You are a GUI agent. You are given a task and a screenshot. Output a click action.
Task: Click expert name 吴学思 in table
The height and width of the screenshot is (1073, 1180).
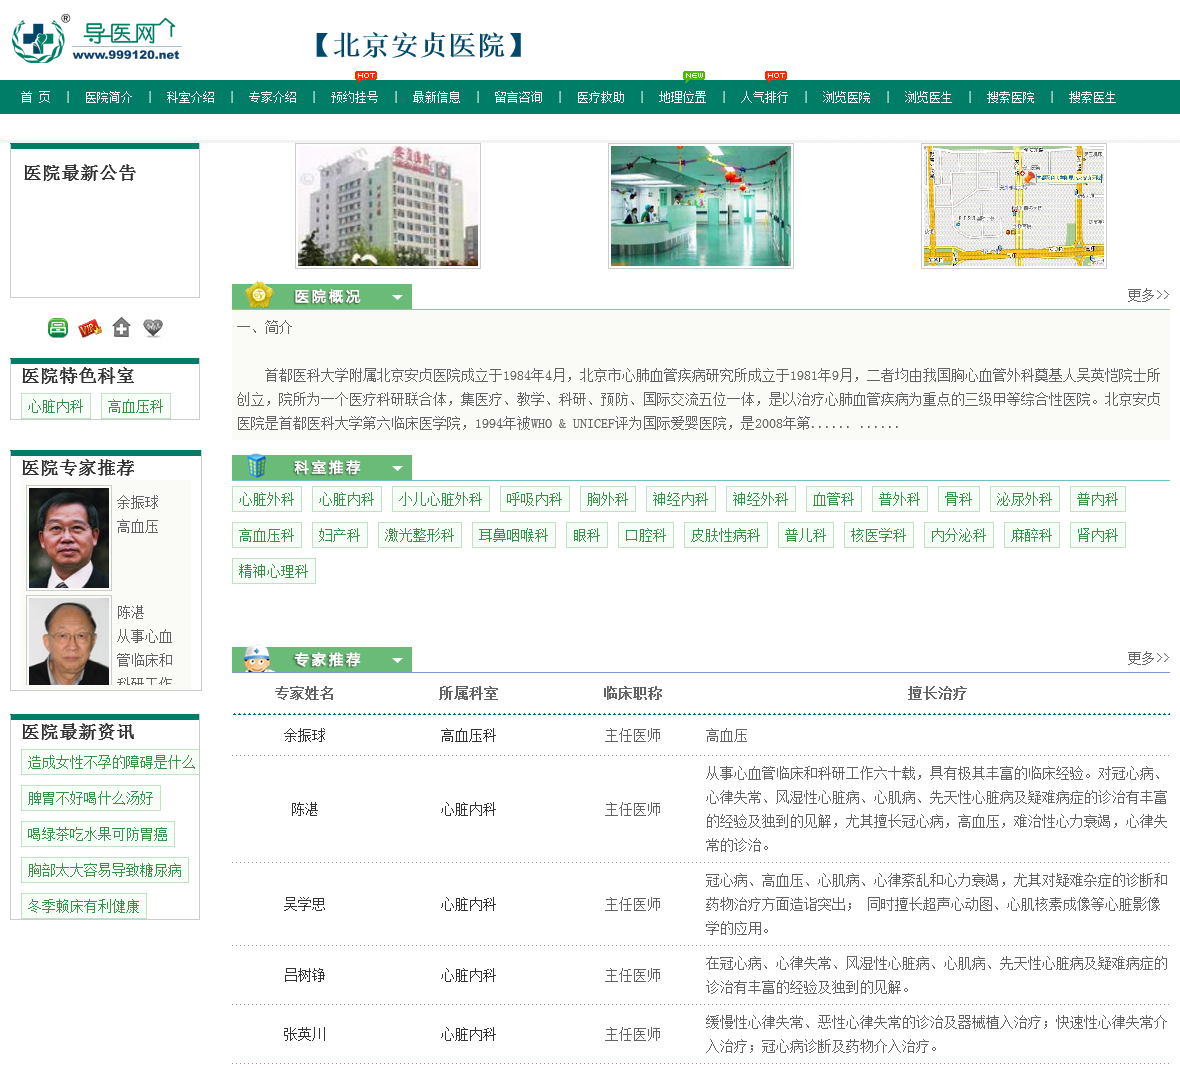[304, 904]
